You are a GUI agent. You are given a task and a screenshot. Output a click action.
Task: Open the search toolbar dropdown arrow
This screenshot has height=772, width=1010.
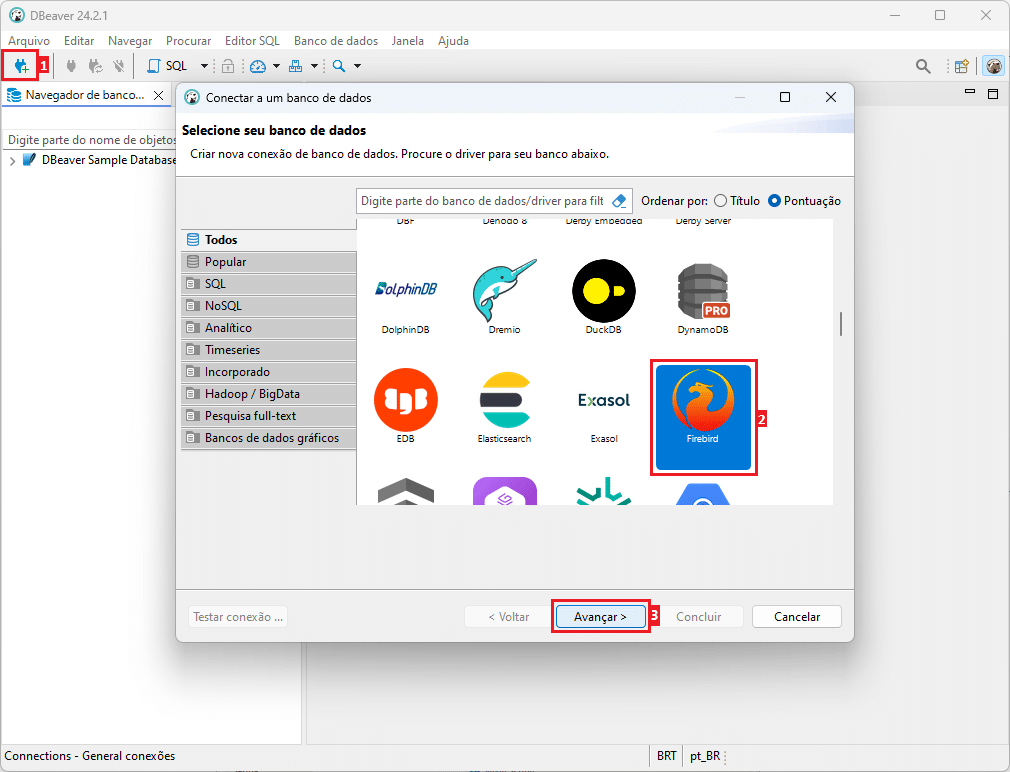357,66
